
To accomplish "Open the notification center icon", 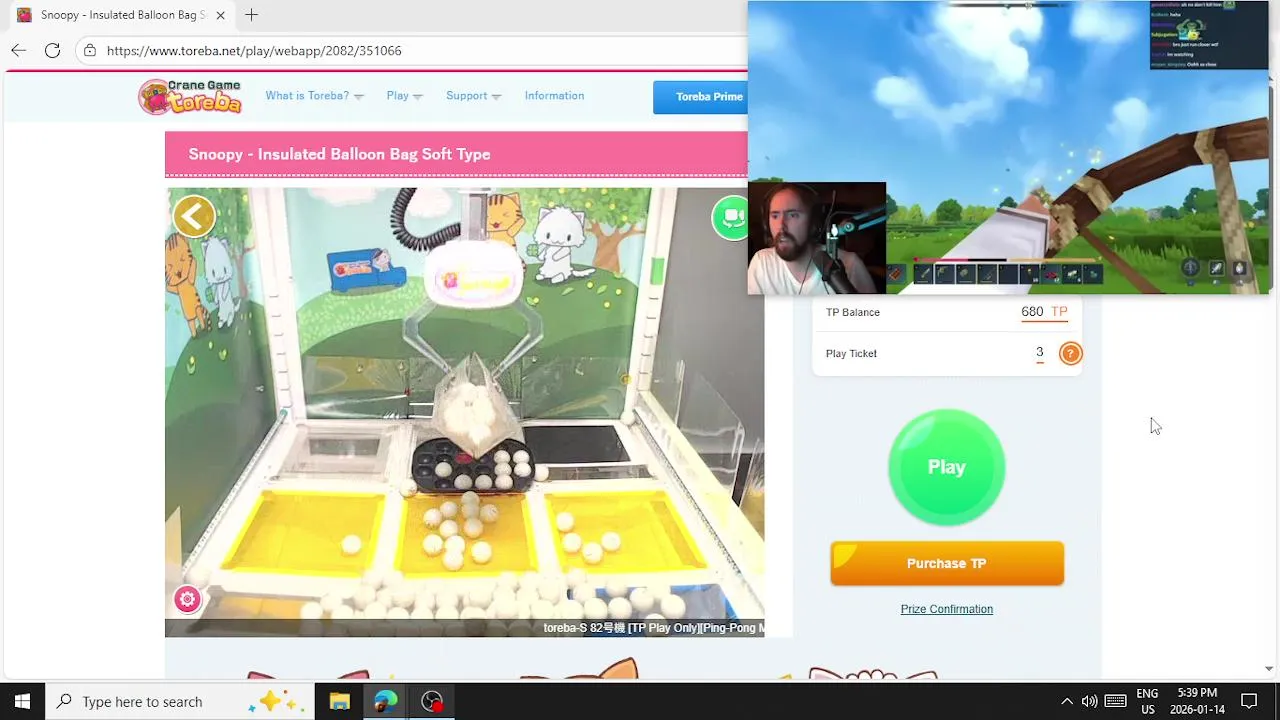I will coord(1249,701).
